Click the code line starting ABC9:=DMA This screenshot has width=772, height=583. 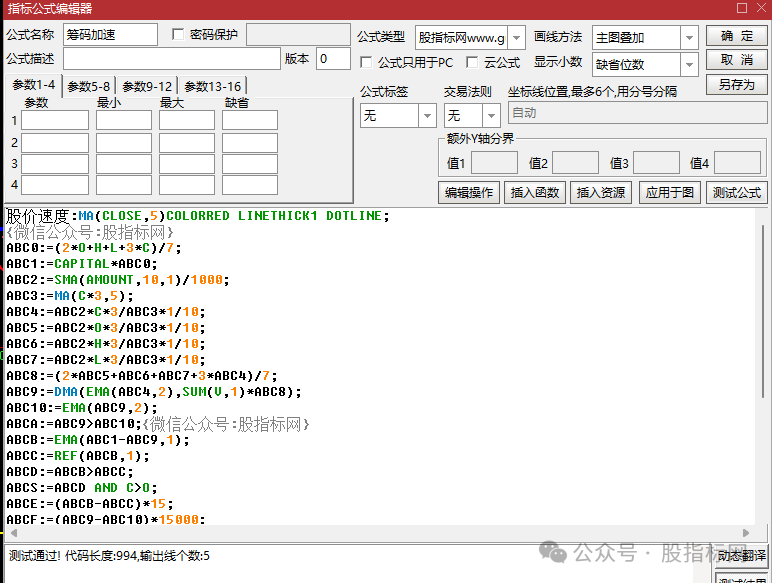pos(154,392)
